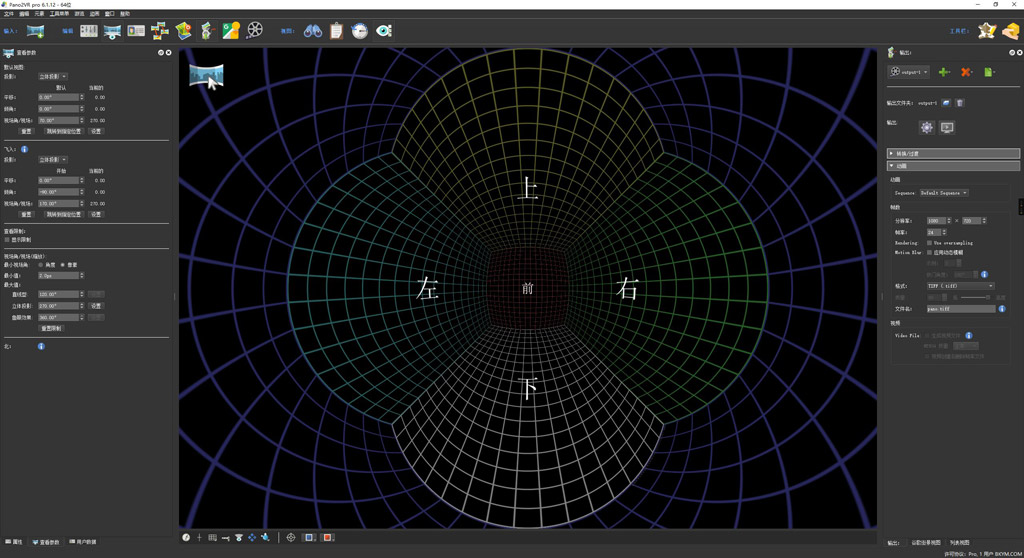1024x558 pixels.
Task: Click the orange hand icon at top right
Action: coord(1011,31)
